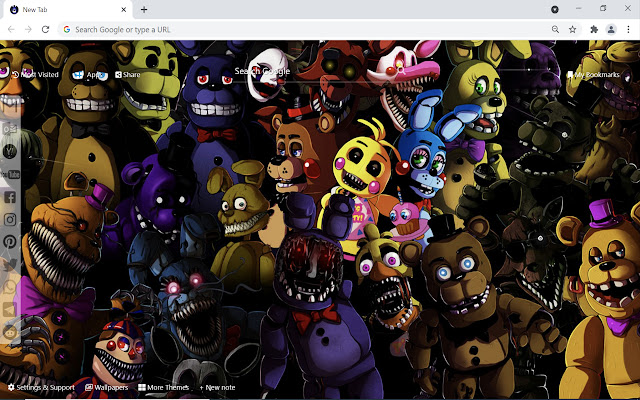This screenshot has width=640, height=400.
Task: Open Gmail from the sidebar
Action: point(10,107)
